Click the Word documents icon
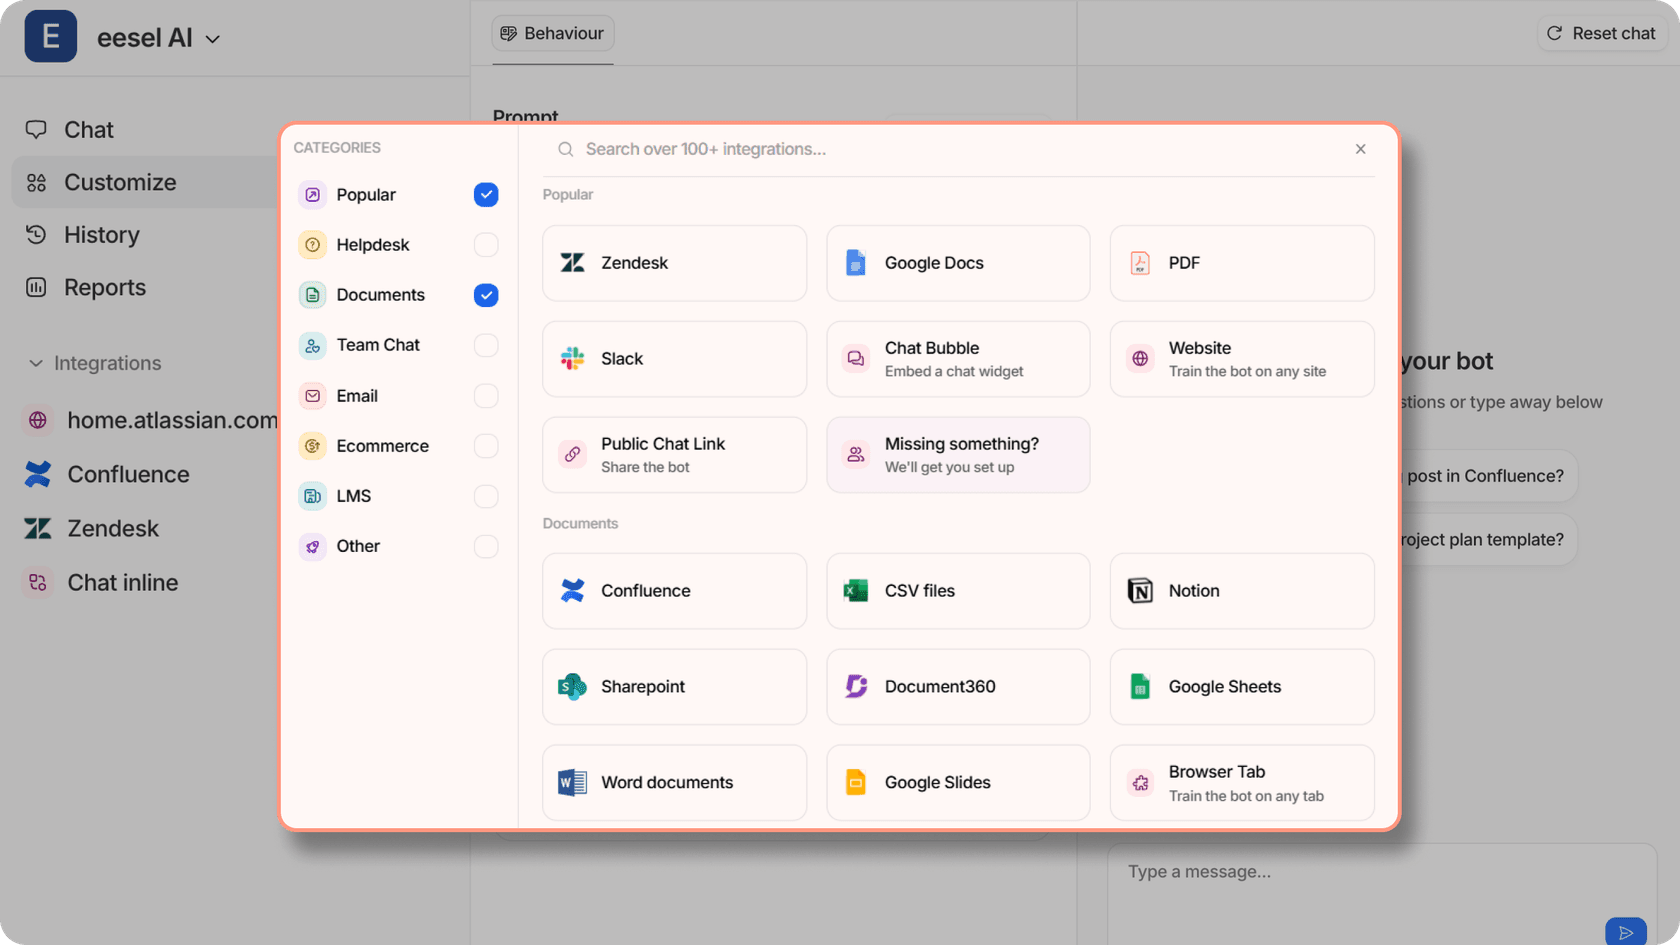The image size is (1680, 945). click(x=572, y=783)
